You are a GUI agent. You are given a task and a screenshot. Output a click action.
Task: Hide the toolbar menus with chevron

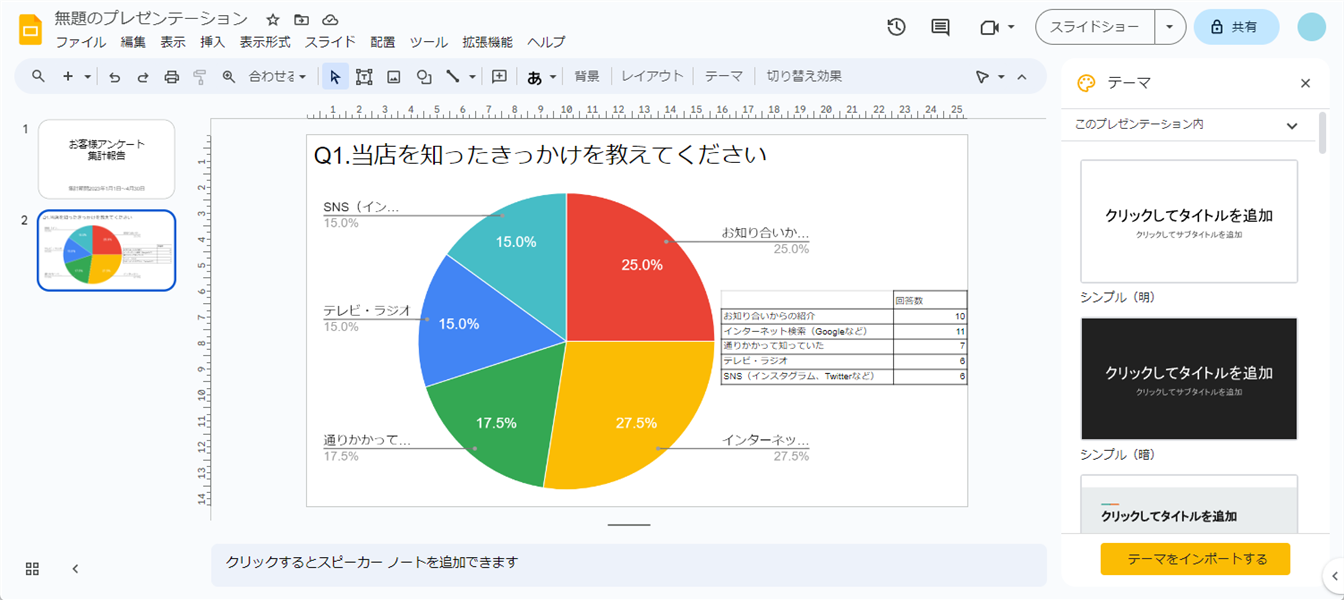tap(1022, 77)
